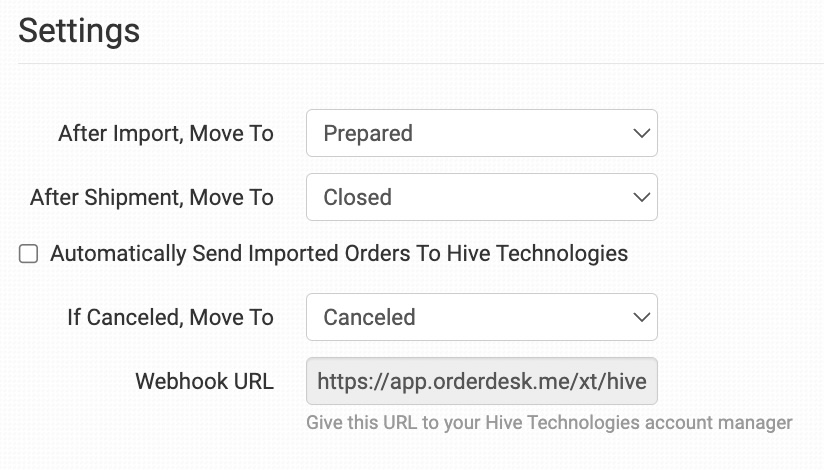
Task: Click the chevron arrow beside Closed
Action: 642,197
